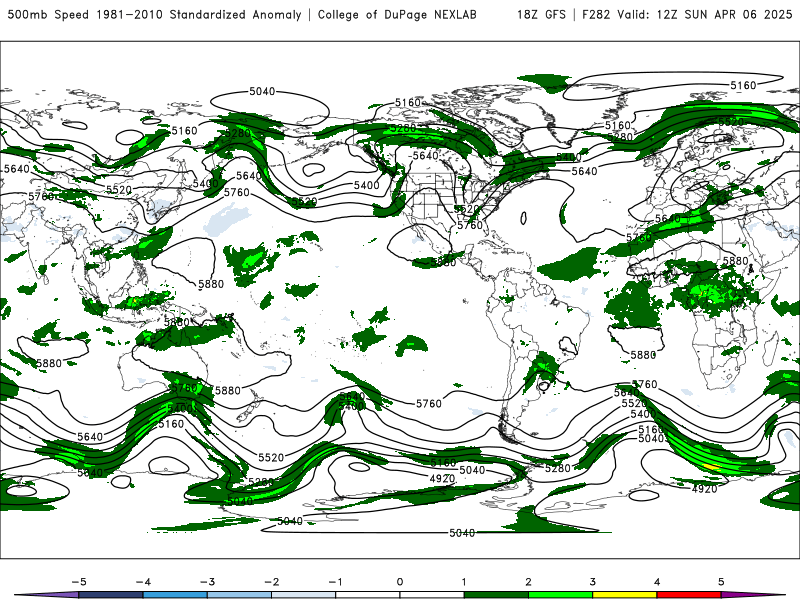Click the yellow 3-to-4 legend segment
The width and height of the screenshot is (800, 600).
click(x=624, y=595)
